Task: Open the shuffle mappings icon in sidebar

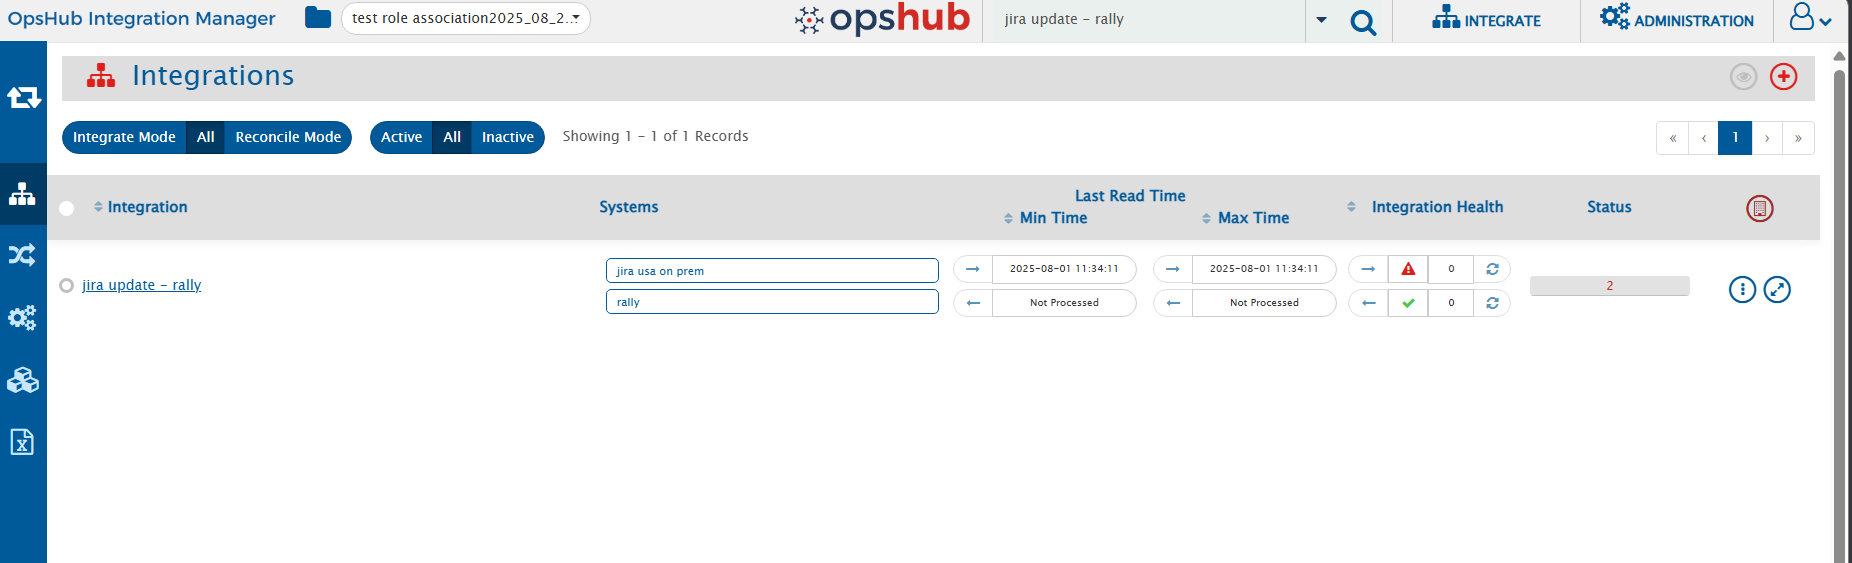Action: click(22, 255)
